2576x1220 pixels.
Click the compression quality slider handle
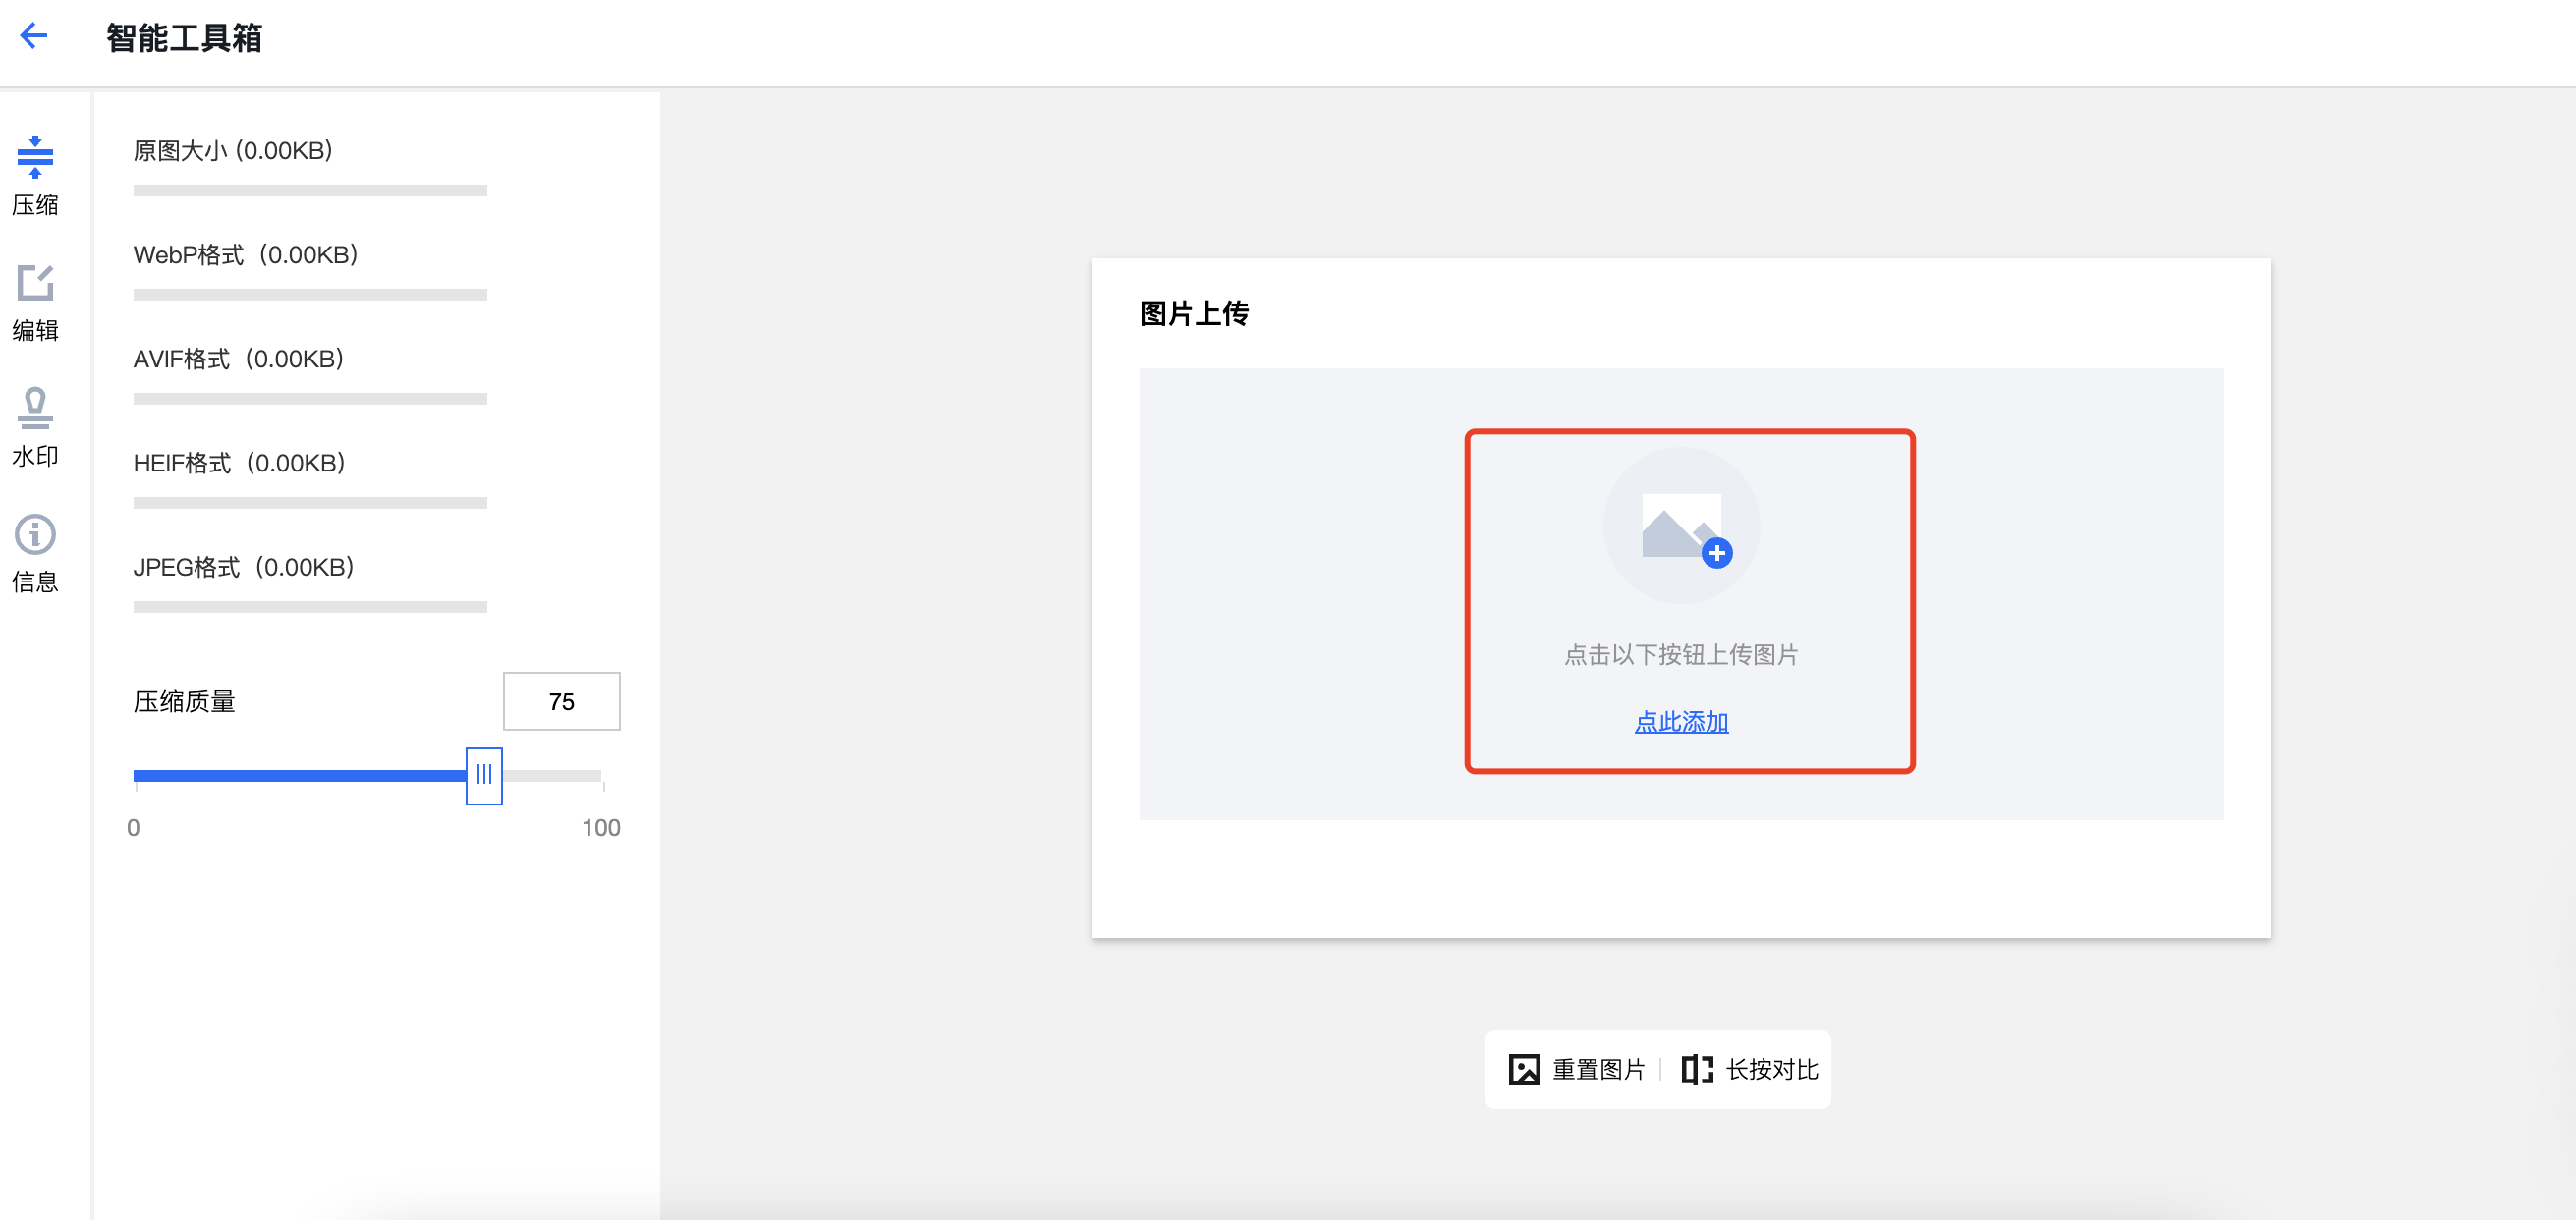pos(484,775)
